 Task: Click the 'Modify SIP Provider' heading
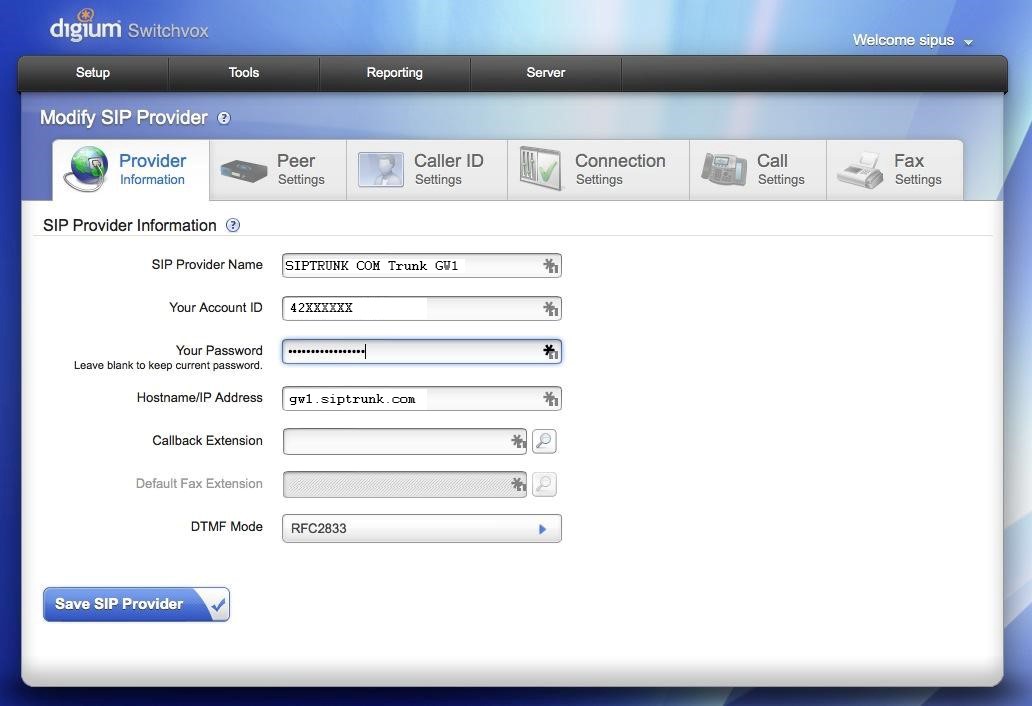[124, 118]
